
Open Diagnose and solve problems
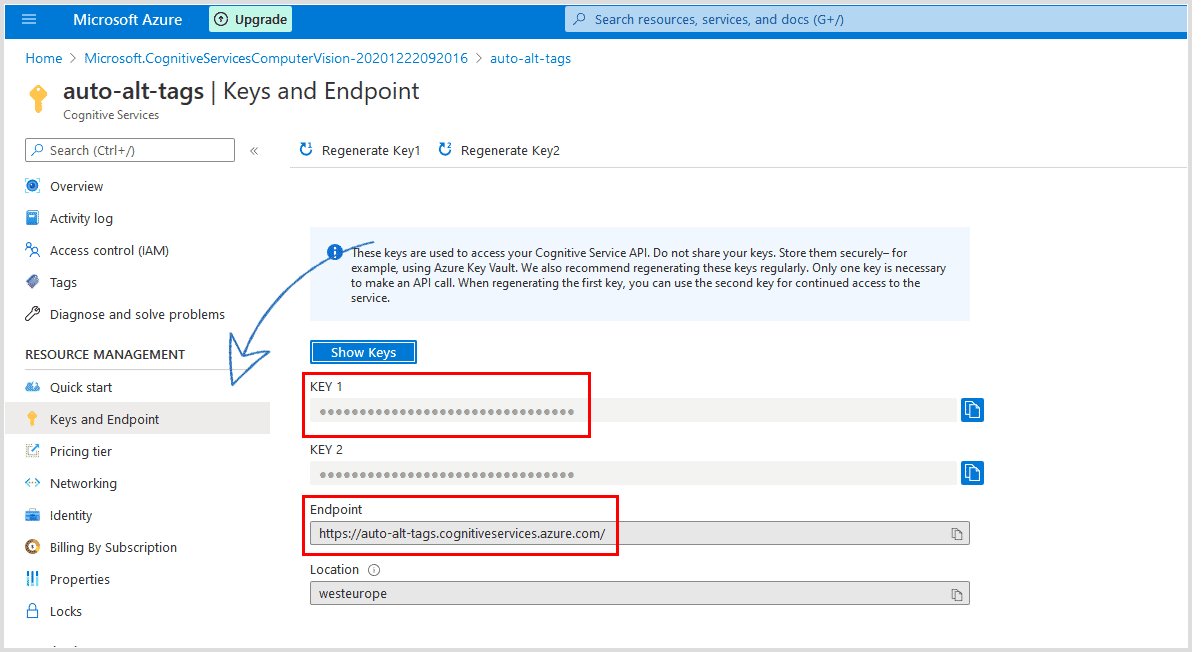33,314
